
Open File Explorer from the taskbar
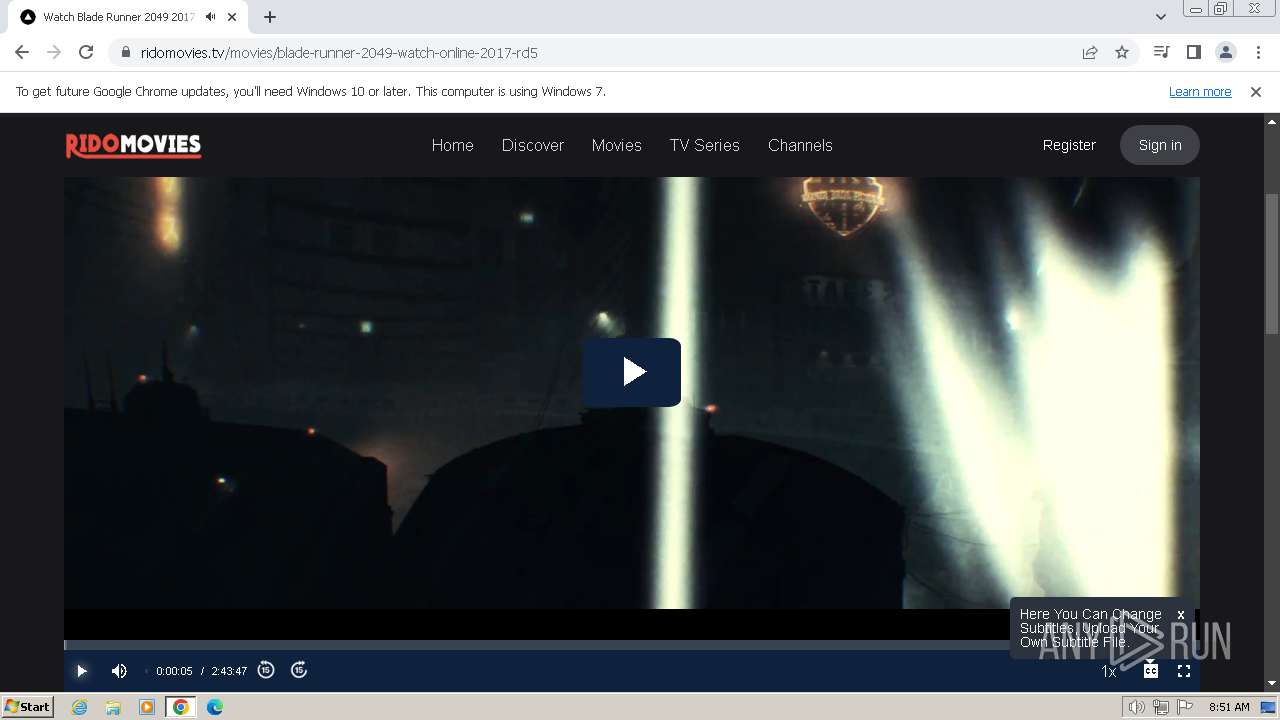pyautogui.click(x=113, y=707)
